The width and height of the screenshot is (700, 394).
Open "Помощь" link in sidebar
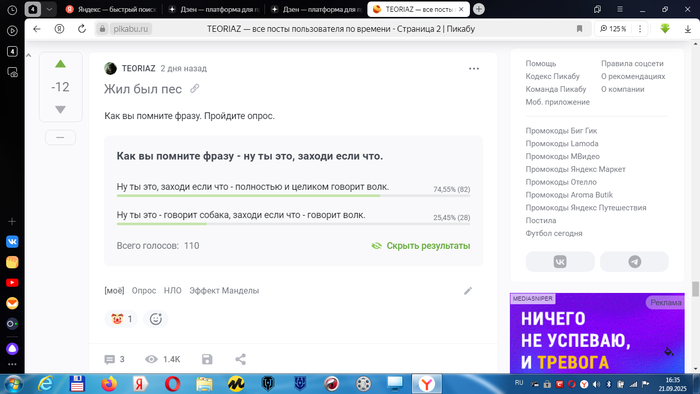pos(541,63)
